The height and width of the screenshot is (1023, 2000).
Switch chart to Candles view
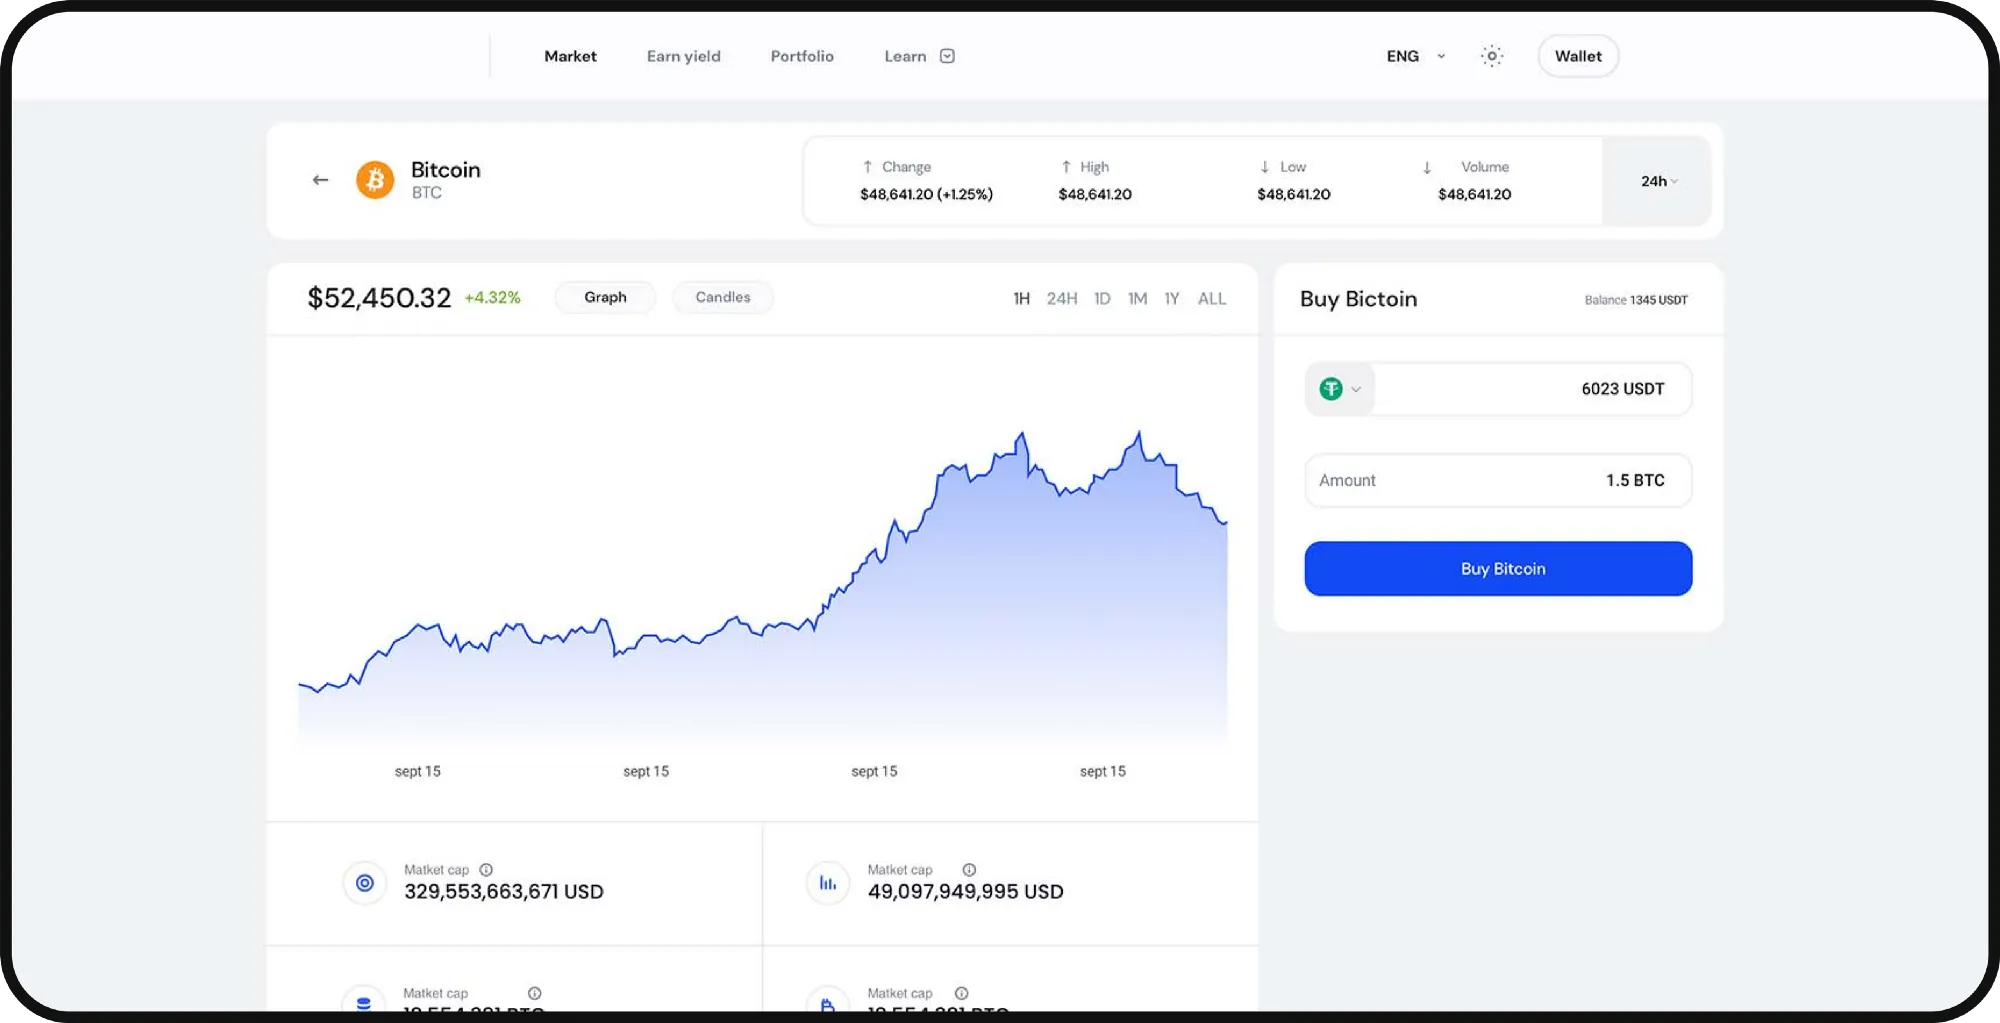pyautogui.click(x=722, y=297)
